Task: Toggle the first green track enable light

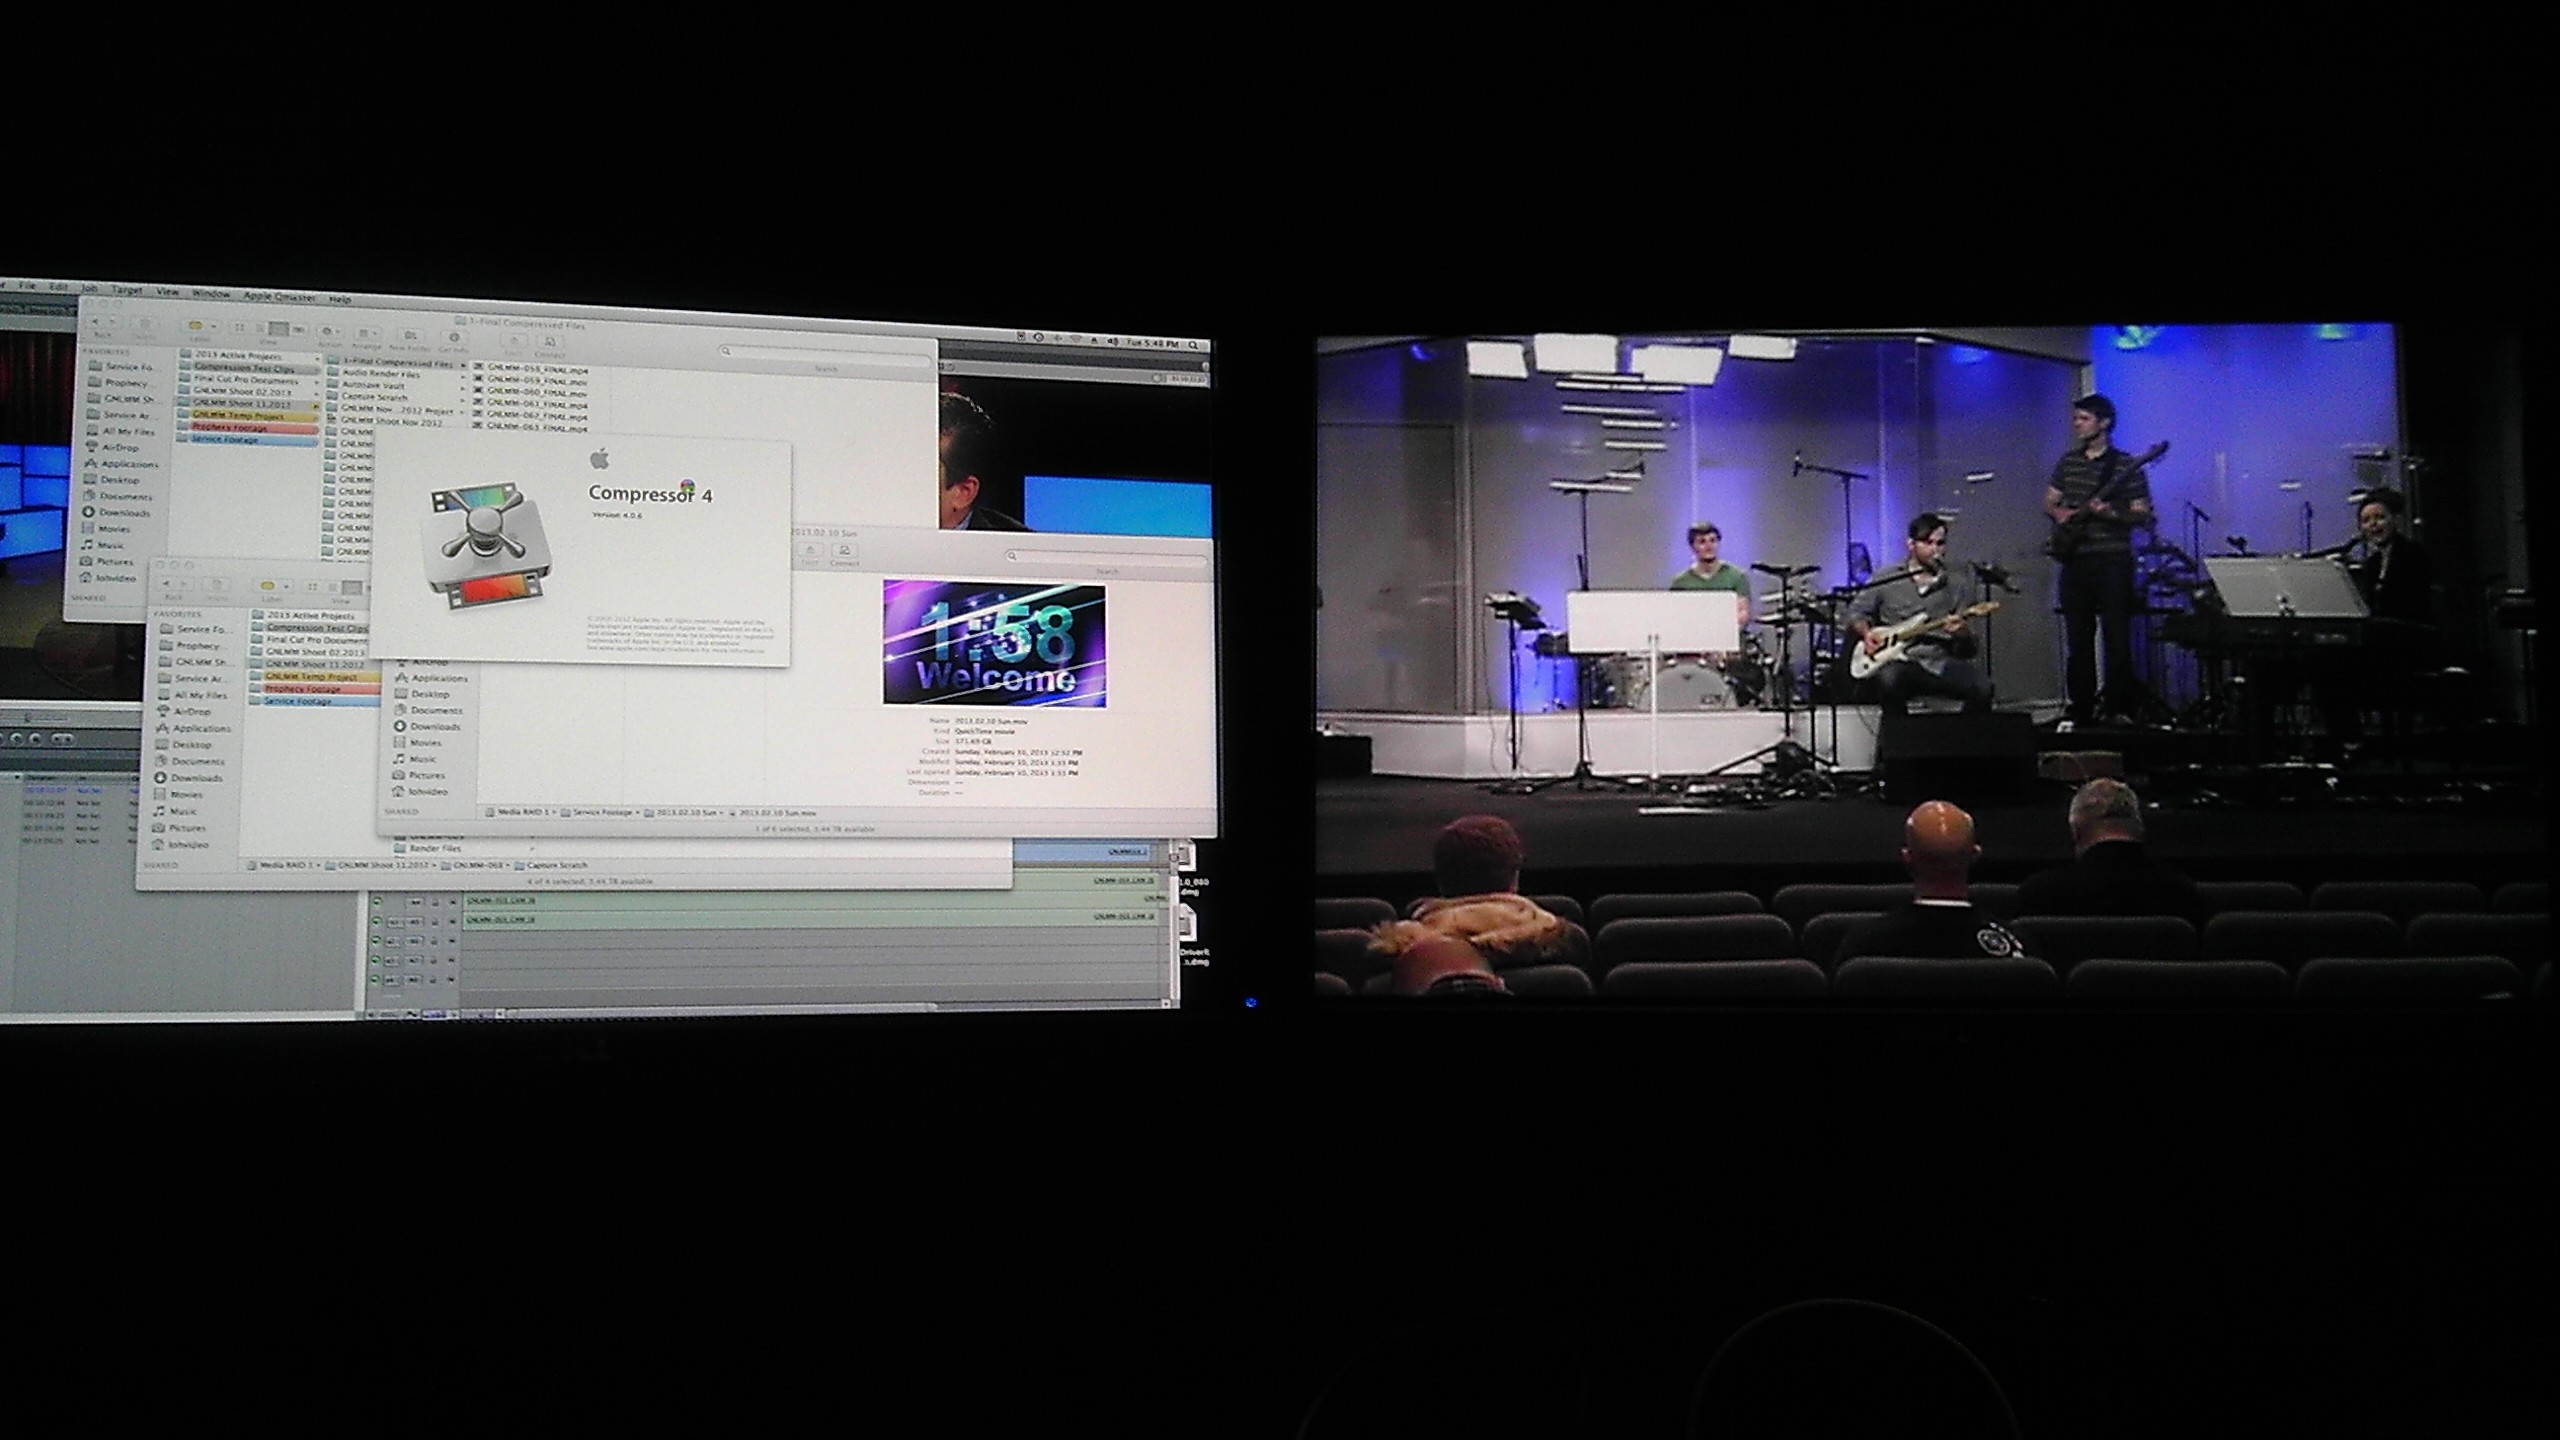Action: click(377, 902)
